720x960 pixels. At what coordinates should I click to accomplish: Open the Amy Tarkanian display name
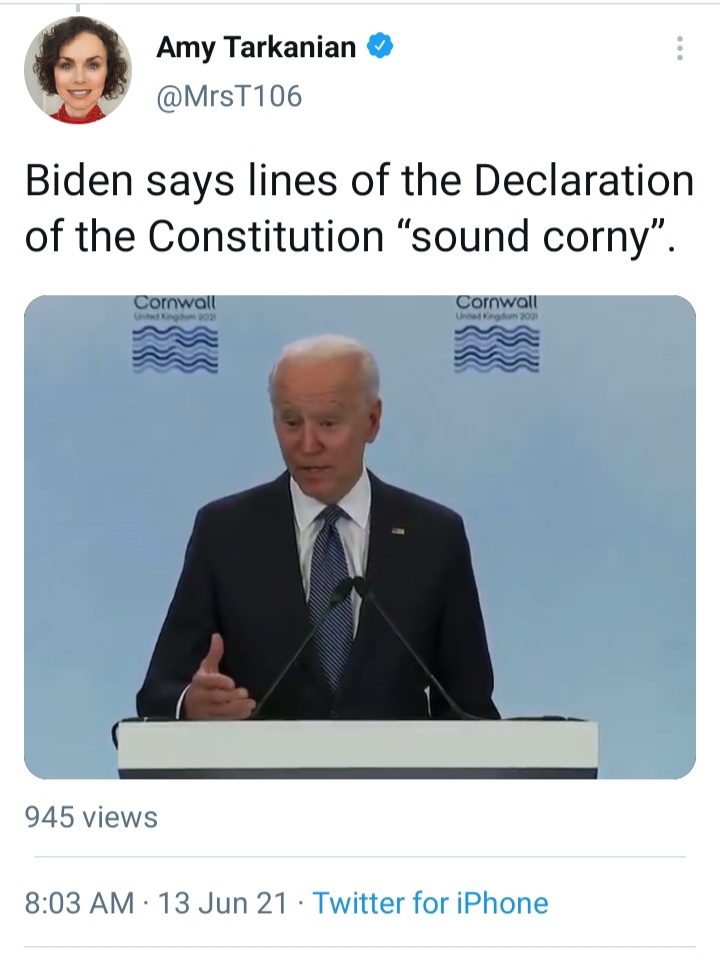[x=256, y=47]
